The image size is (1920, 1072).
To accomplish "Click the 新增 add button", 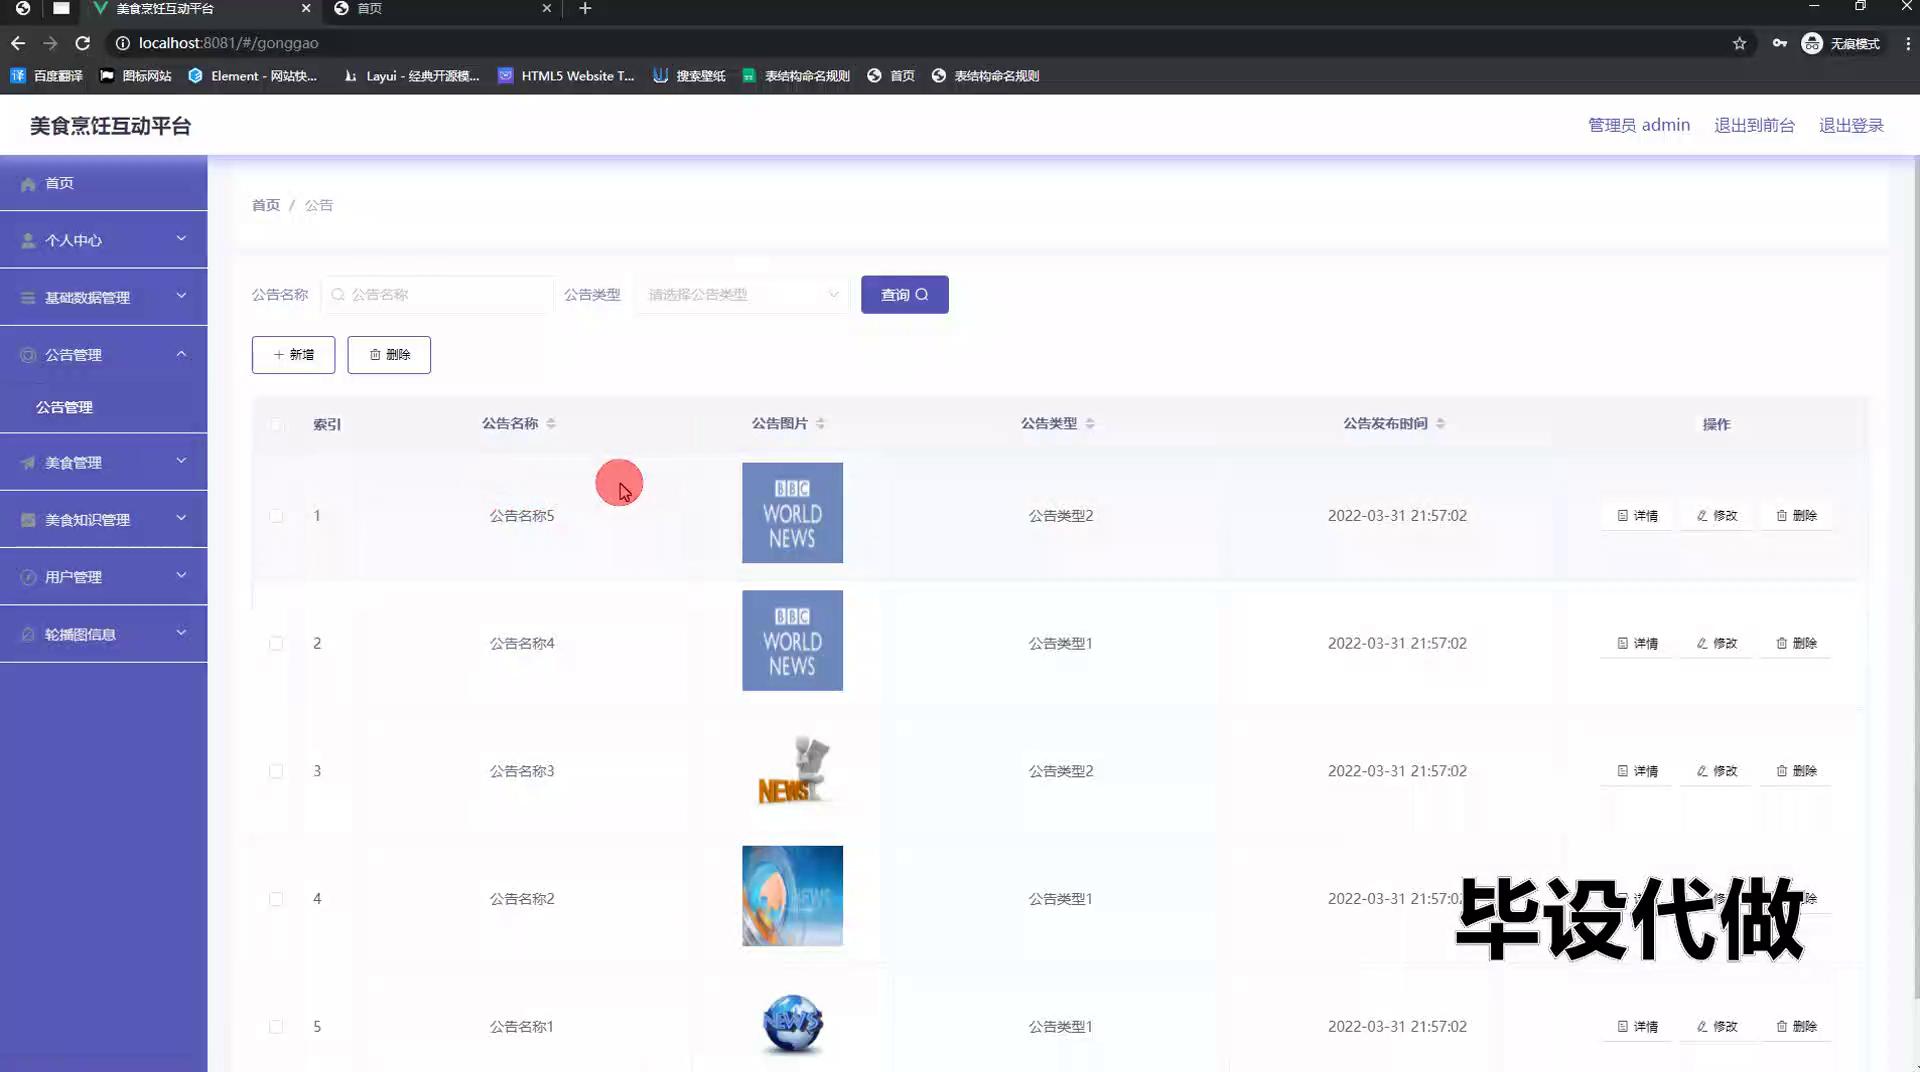I will (293, 355).
